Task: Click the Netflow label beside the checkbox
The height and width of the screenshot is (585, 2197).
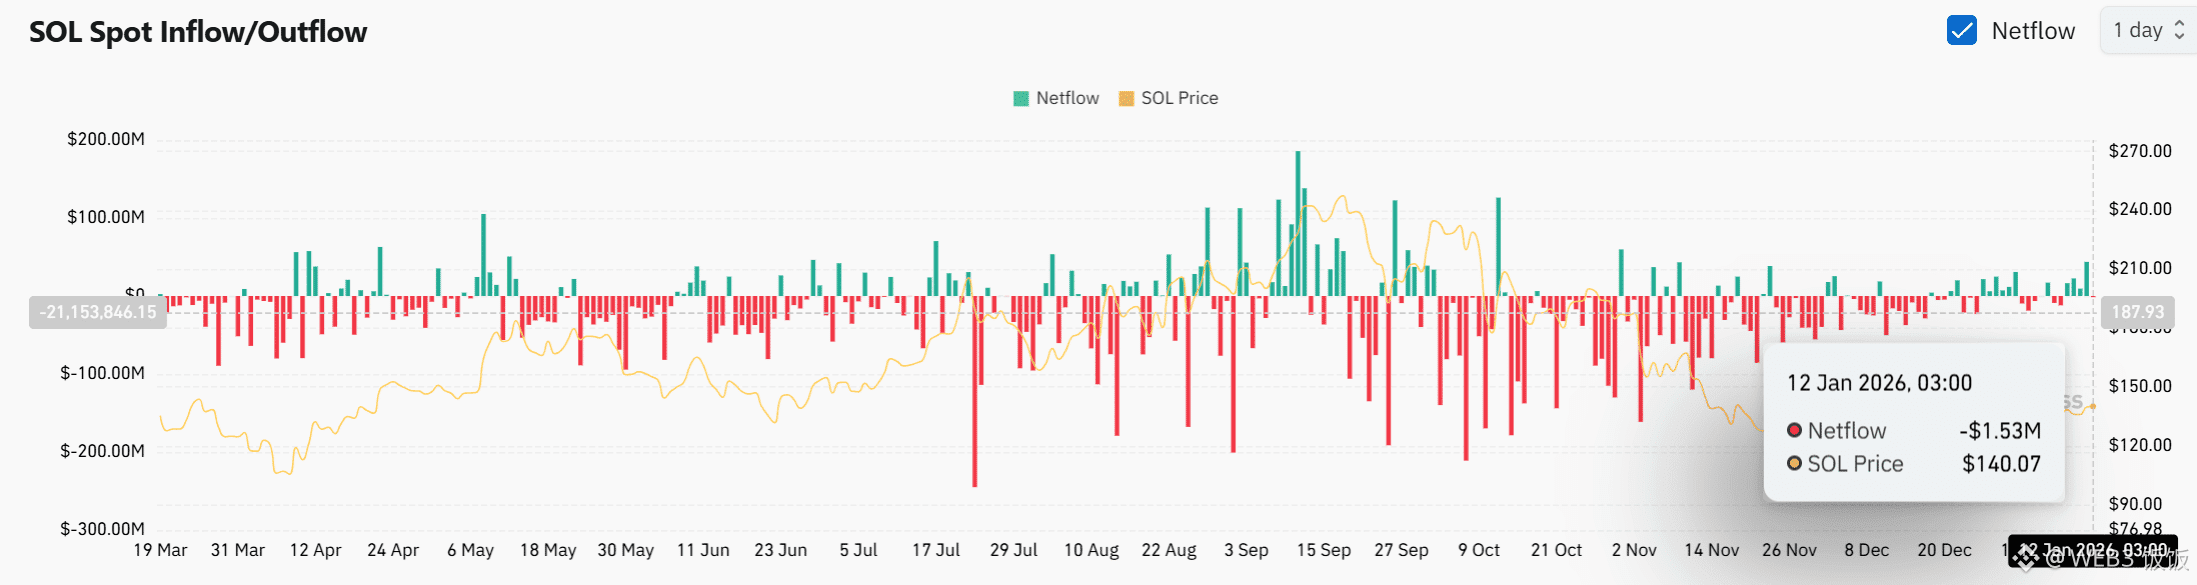Action: [2033, 31]
